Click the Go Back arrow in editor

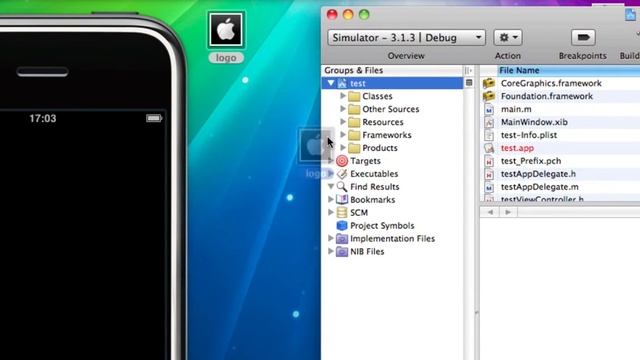(x=490, y=212)
